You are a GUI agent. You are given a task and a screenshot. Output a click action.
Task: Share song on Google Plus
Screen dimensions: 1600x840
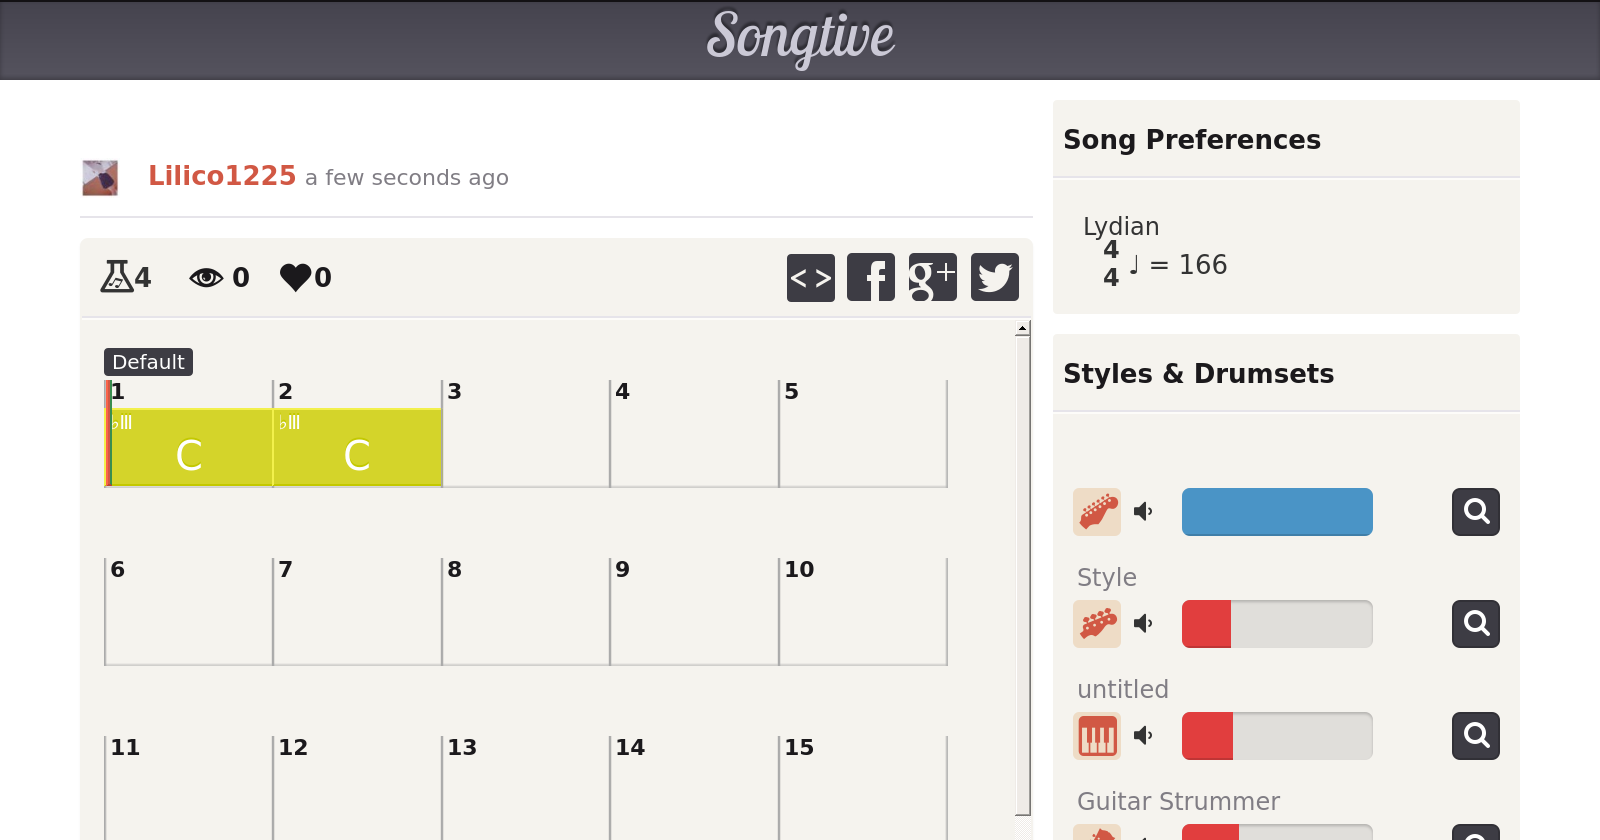[x=932, y=277]
